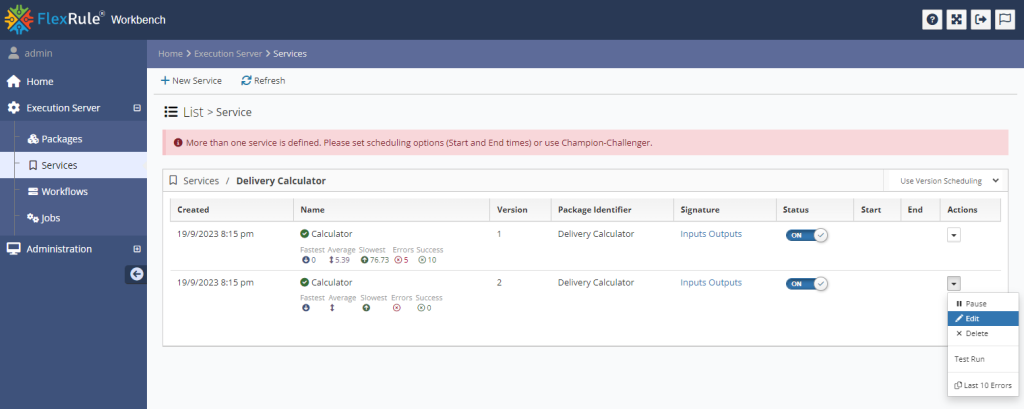1024x409 pixels.
Task: Open the help question mark icon
Action: pos(932,20)
